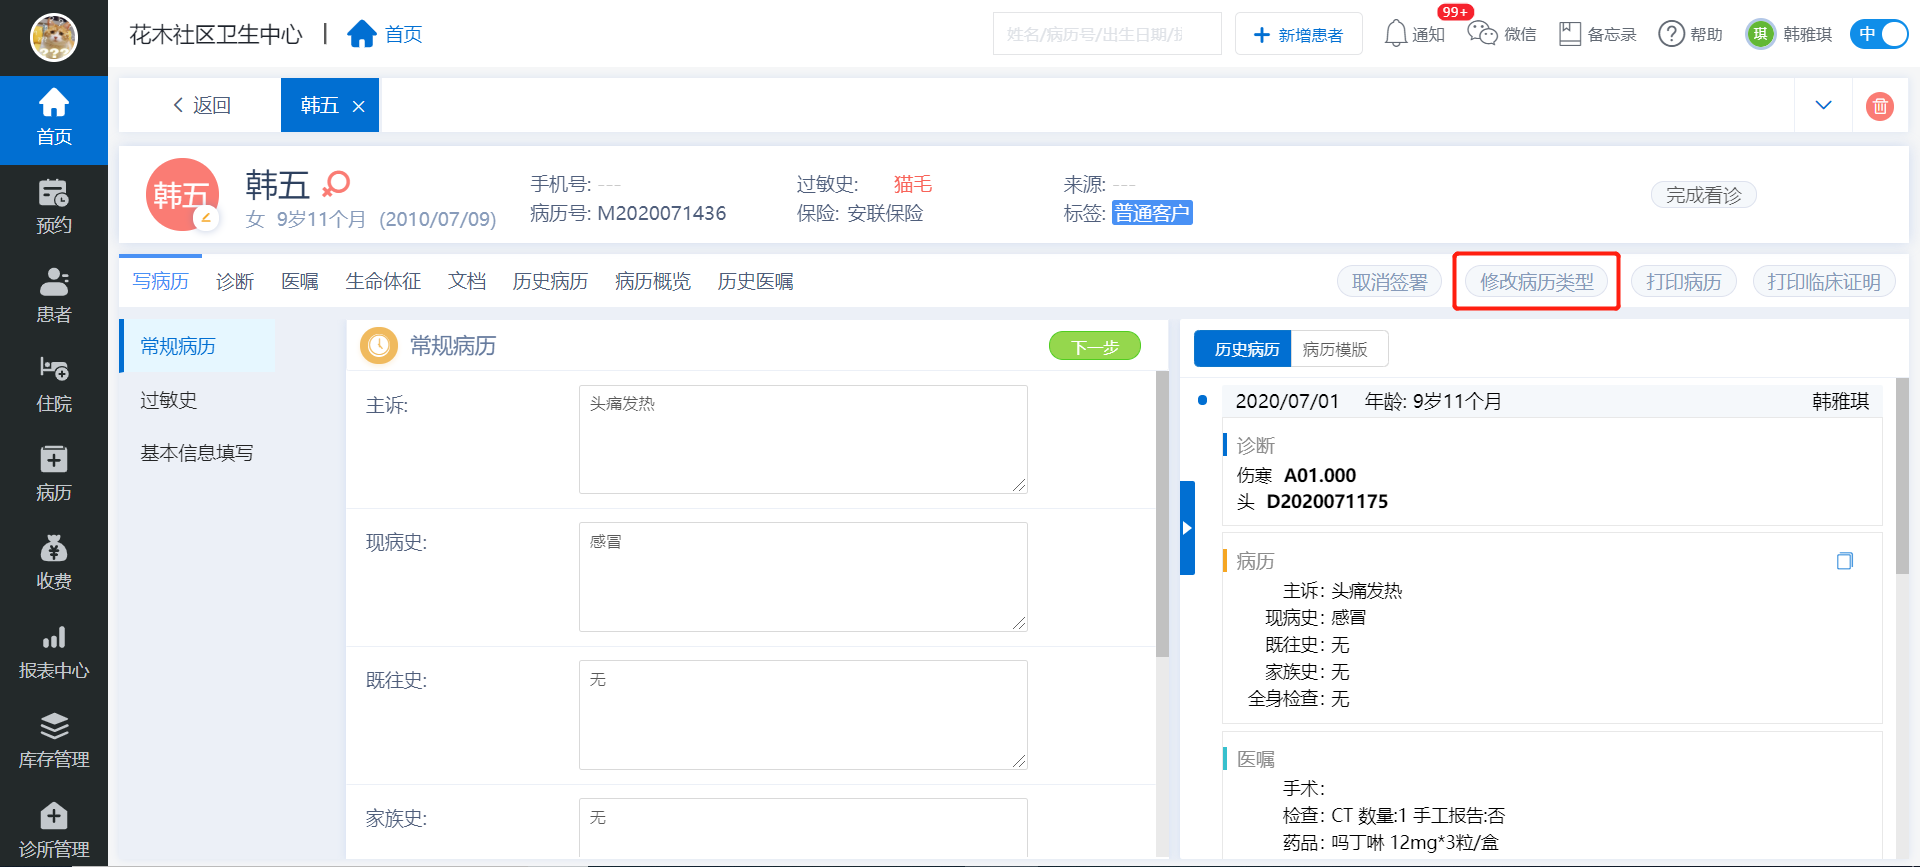Click the 普通客户 tag
1920x867 pixels.
(1152, 213)
